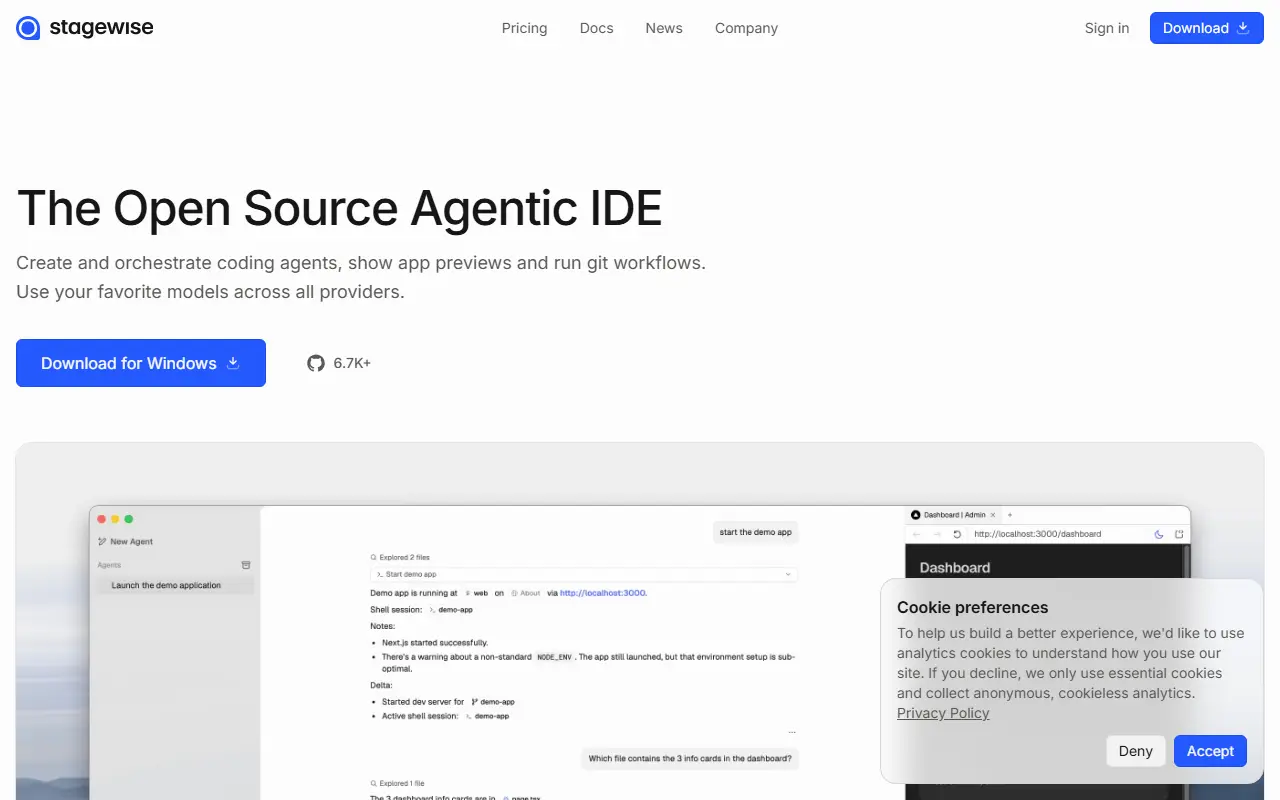Viewport: 1280px width, 800px height.
Task: Open the Privacy Policy link
Action: (943, 713)
